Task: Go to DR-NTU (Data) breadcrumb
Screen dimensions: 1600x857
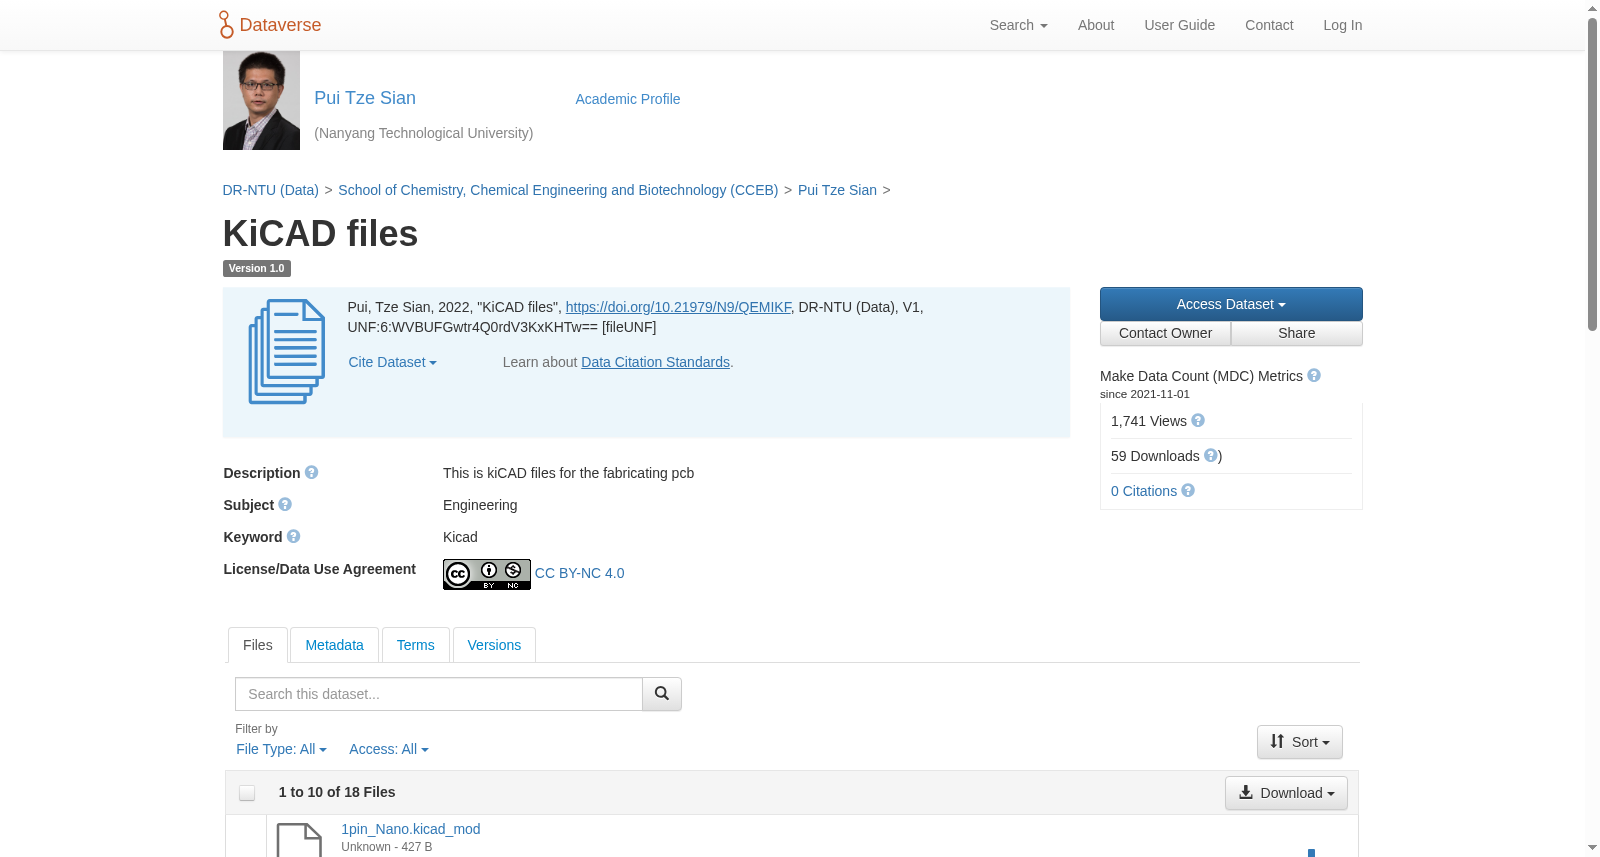Action: coord(271,190)
